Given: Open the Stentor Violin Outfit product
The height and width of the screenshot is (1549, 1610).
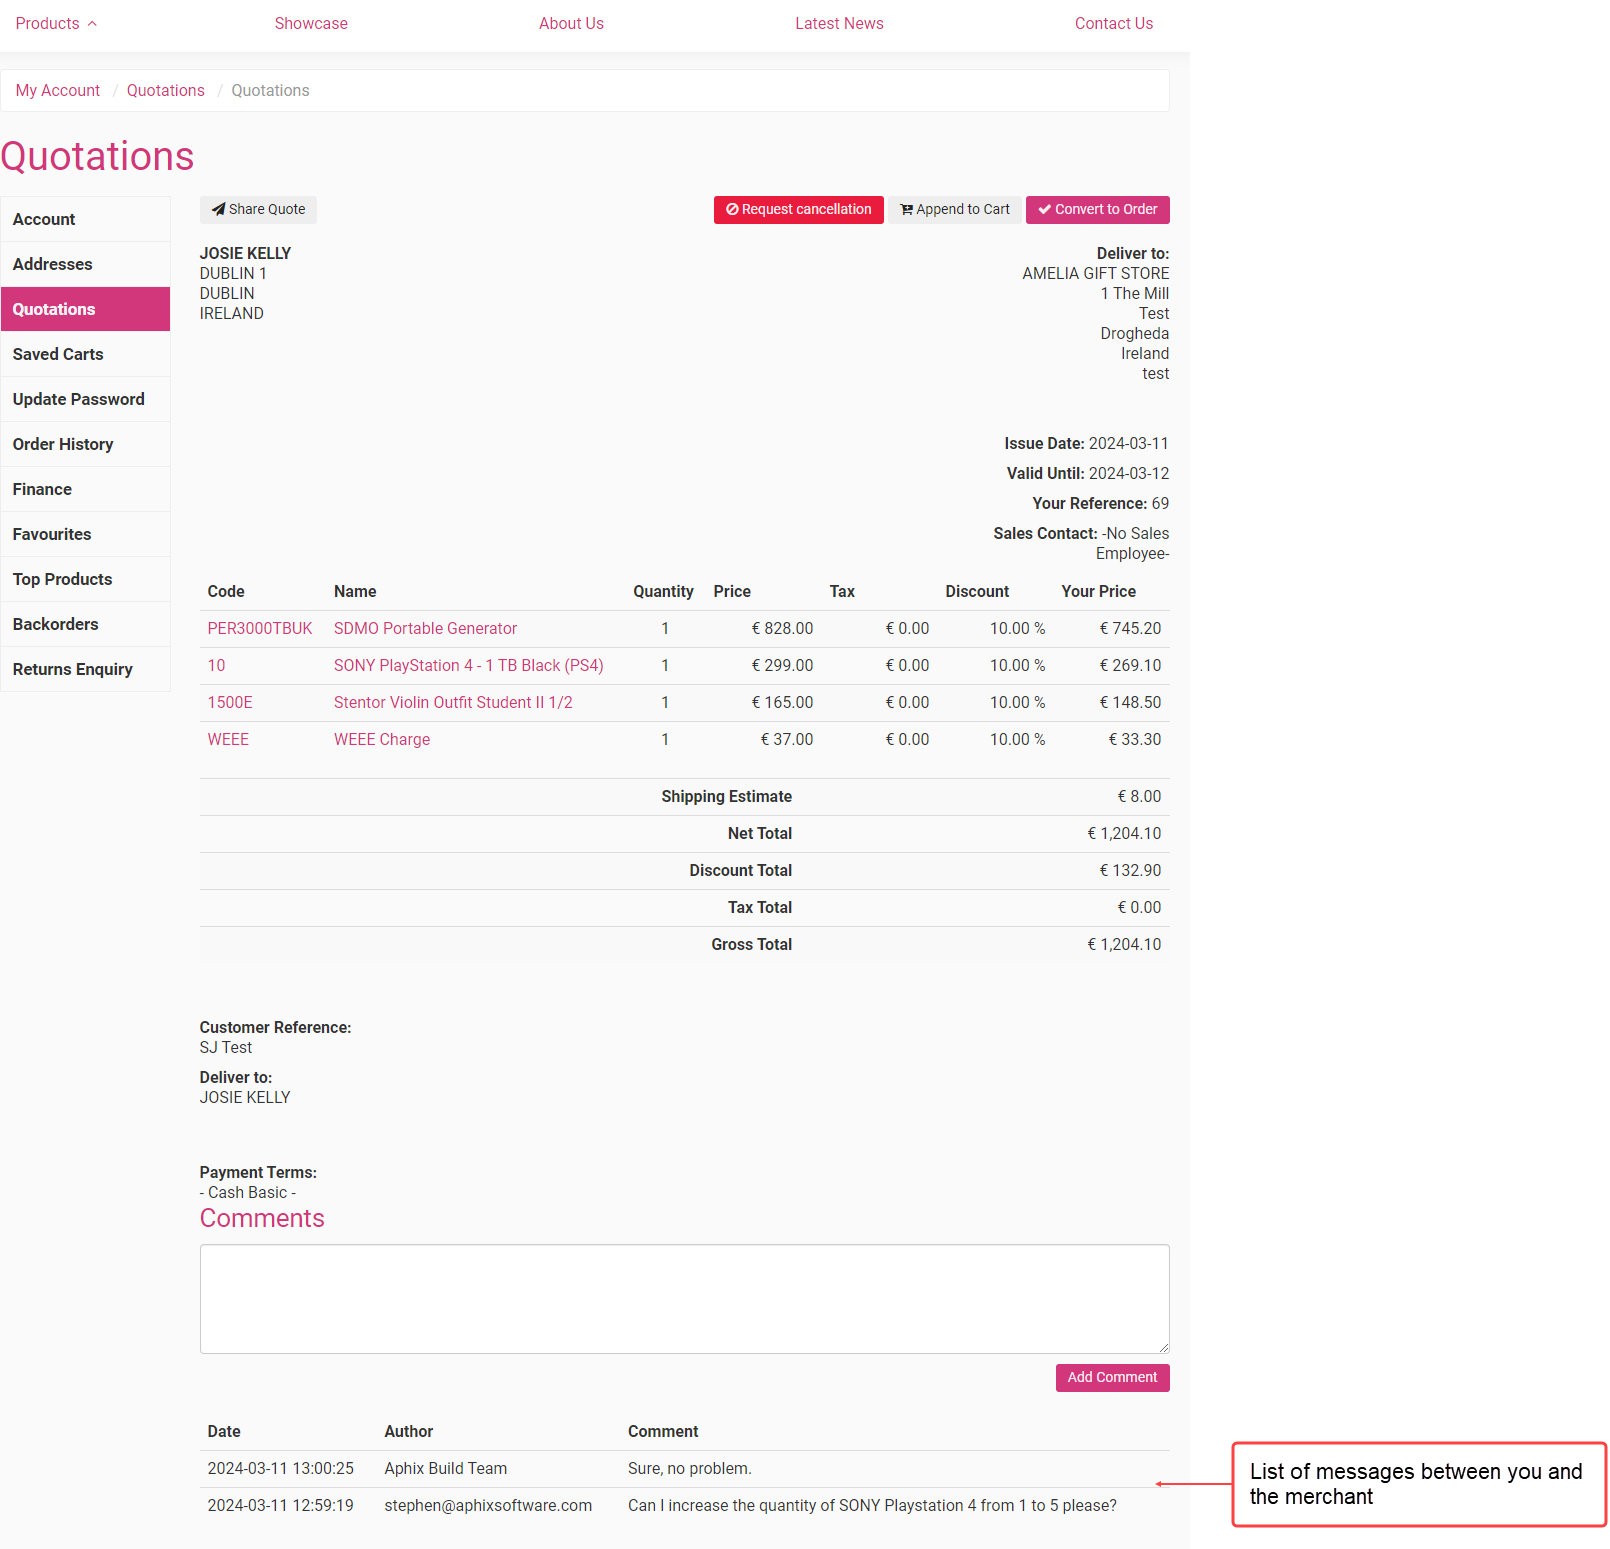Looking at the screenshot, I should (x=452, y=702).
